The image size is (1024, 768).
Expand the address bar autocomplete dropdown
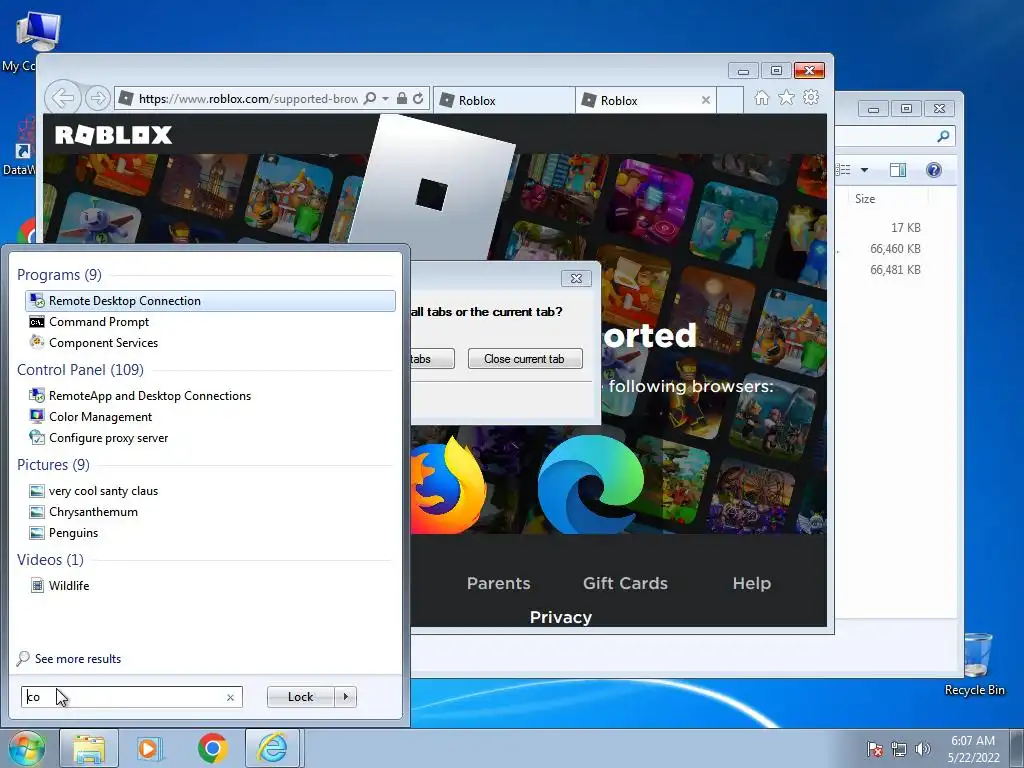click(x=385, y=99)
